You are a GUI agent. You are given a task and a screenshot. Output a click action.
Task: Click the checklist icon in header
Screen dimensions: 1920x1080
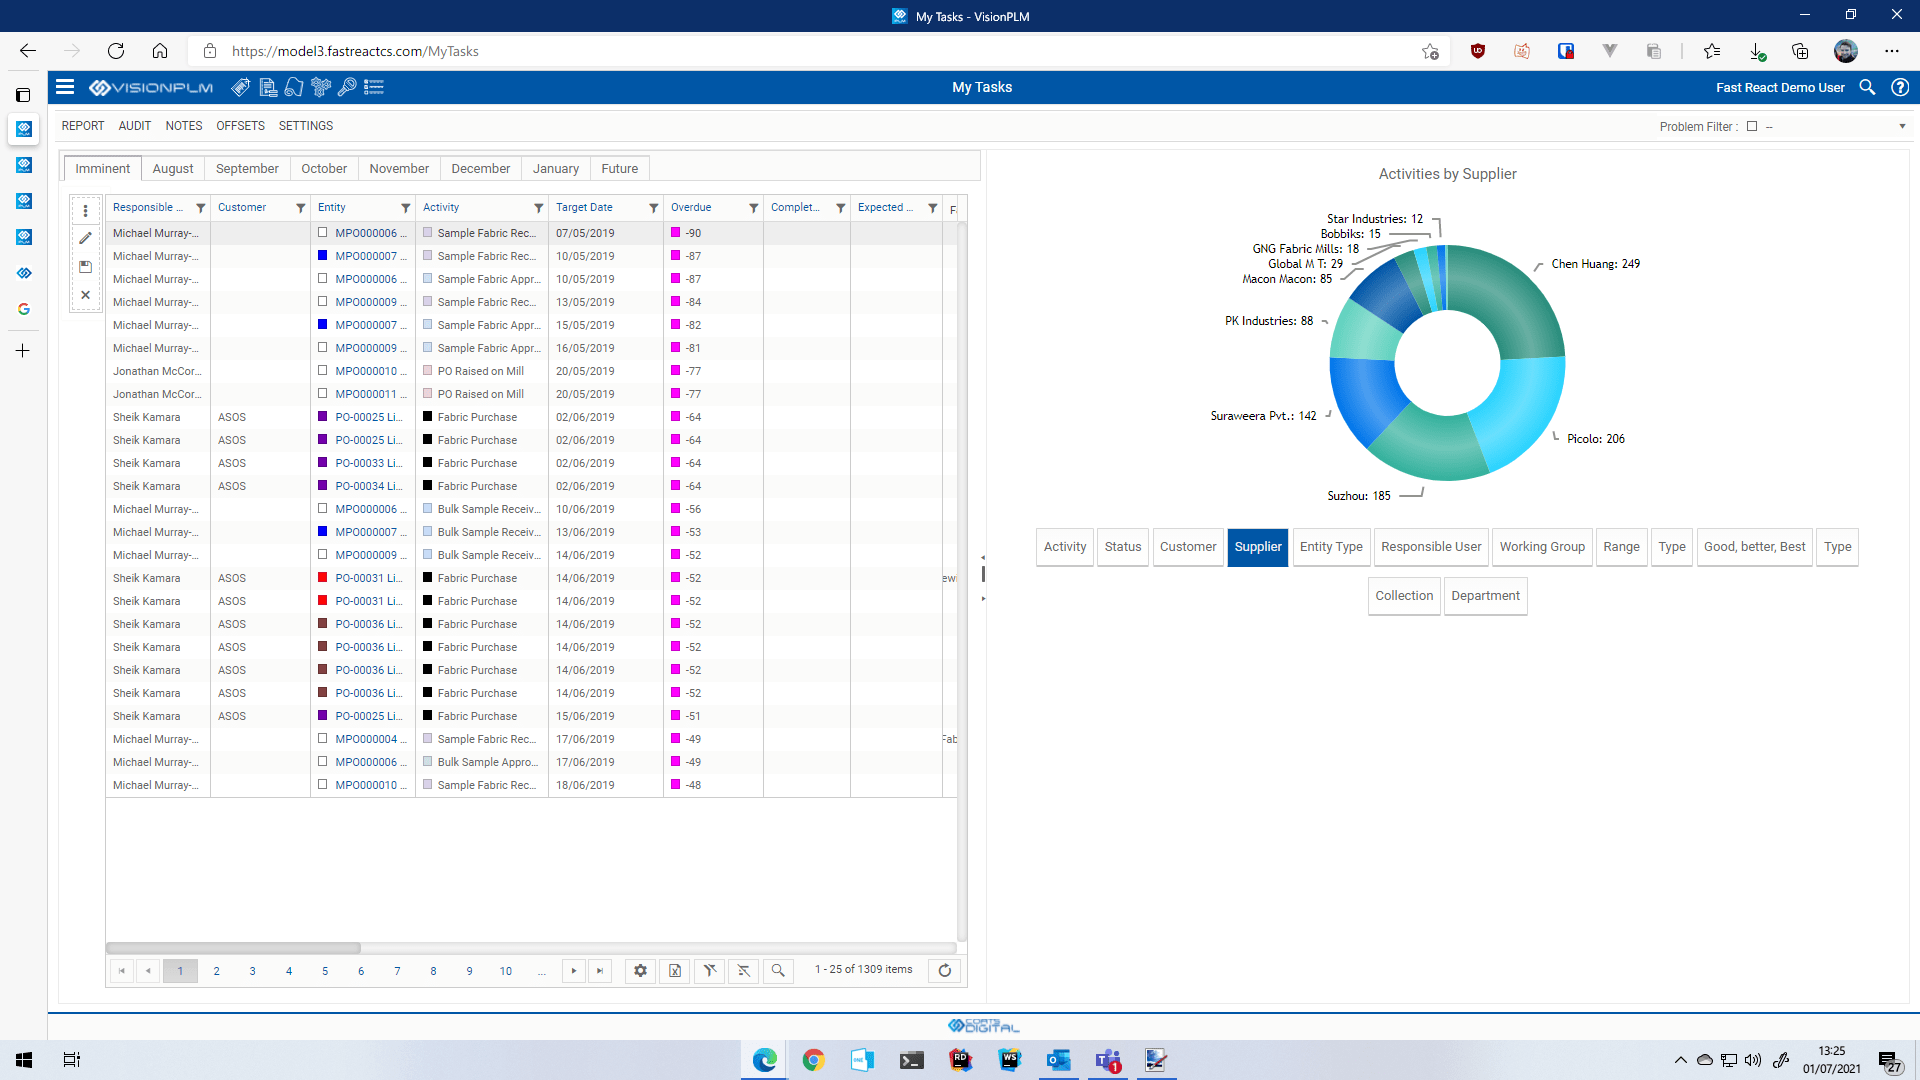(374, 87)
